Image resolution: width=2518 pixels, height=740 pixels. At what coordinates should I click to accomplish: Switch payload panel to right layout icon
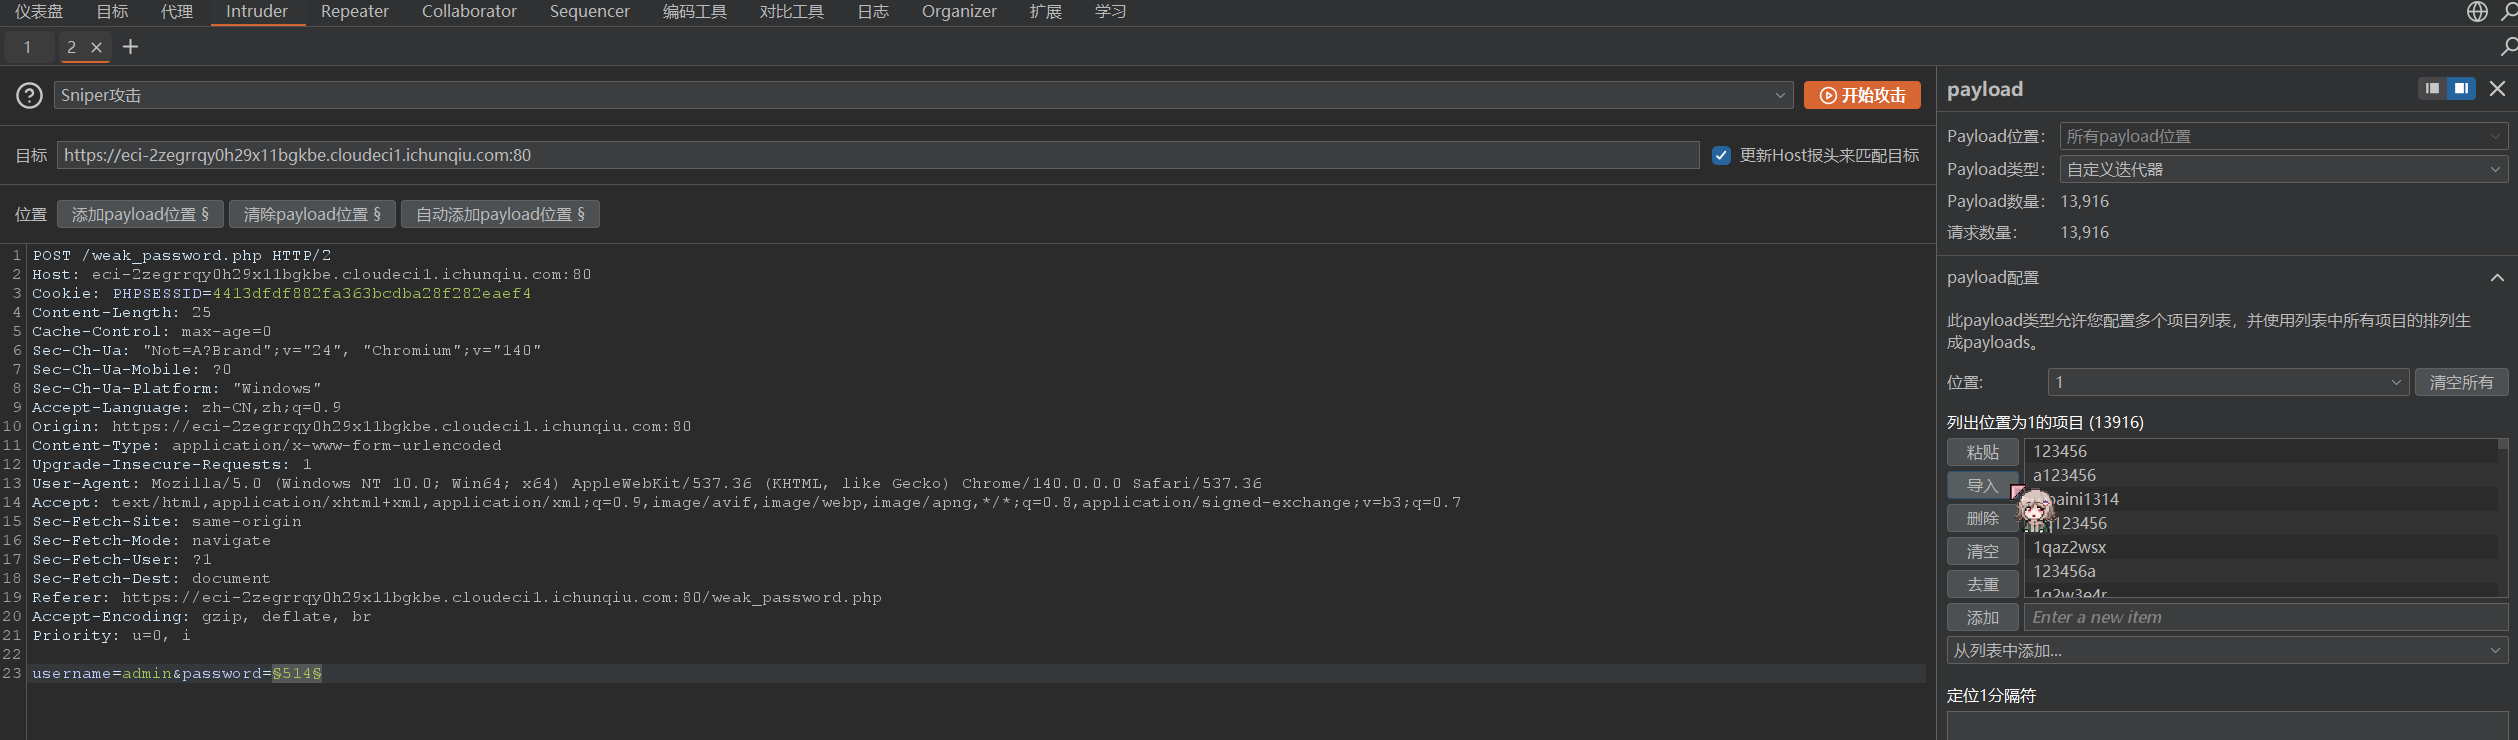[2461, 89]
